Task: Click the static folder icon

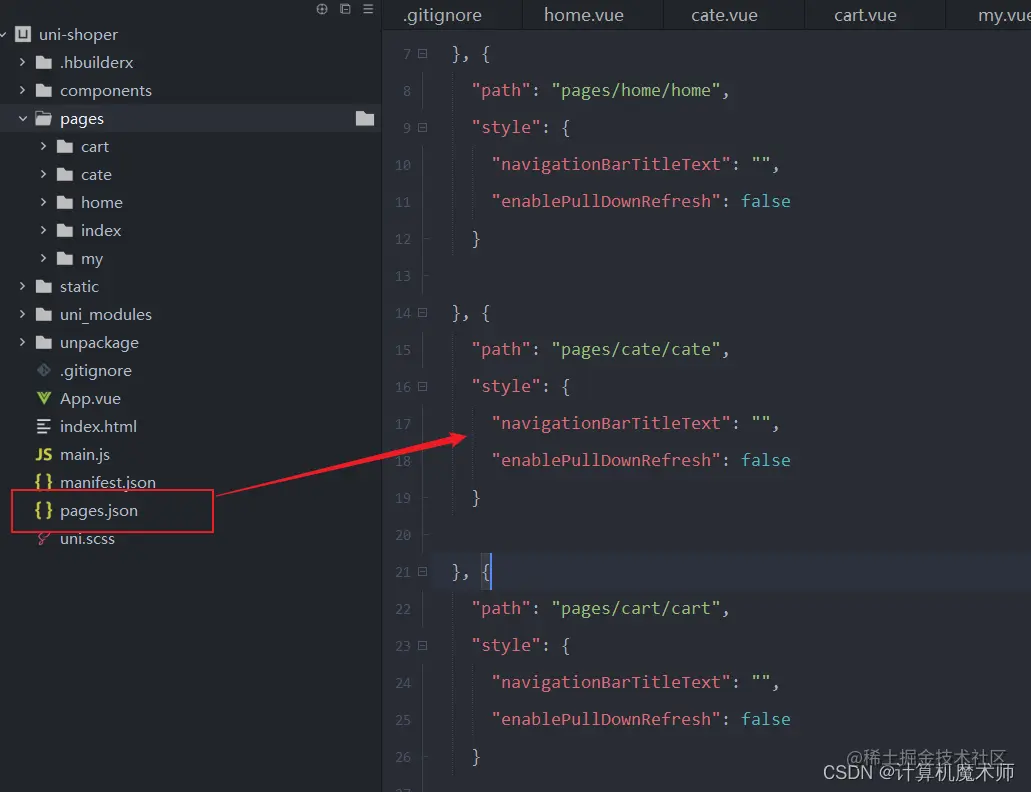Action: coord(44,287)
